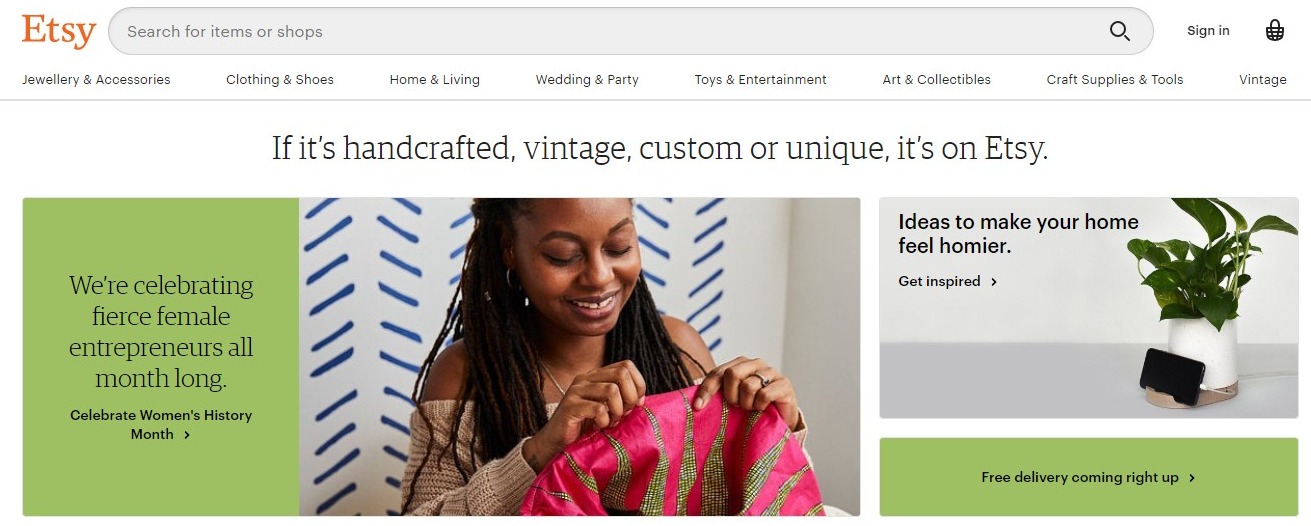The image size is (1311, 526).
Task: Open the Free delivery coming right up banner
Action: (x=1080, y=478)
